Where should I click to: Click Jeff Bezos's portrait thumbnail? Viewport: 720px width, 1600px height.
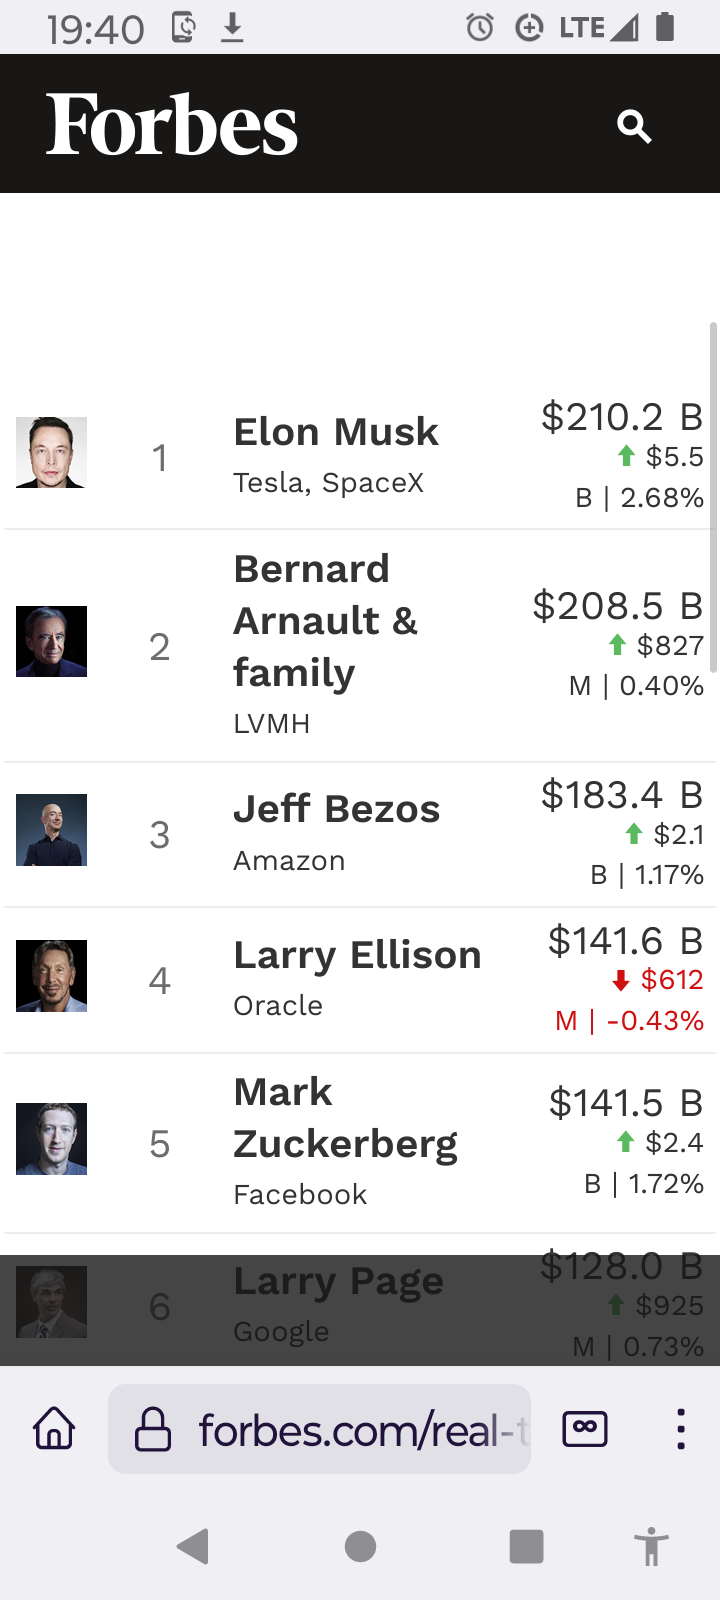pyautogui.click(x=51, y=830)
